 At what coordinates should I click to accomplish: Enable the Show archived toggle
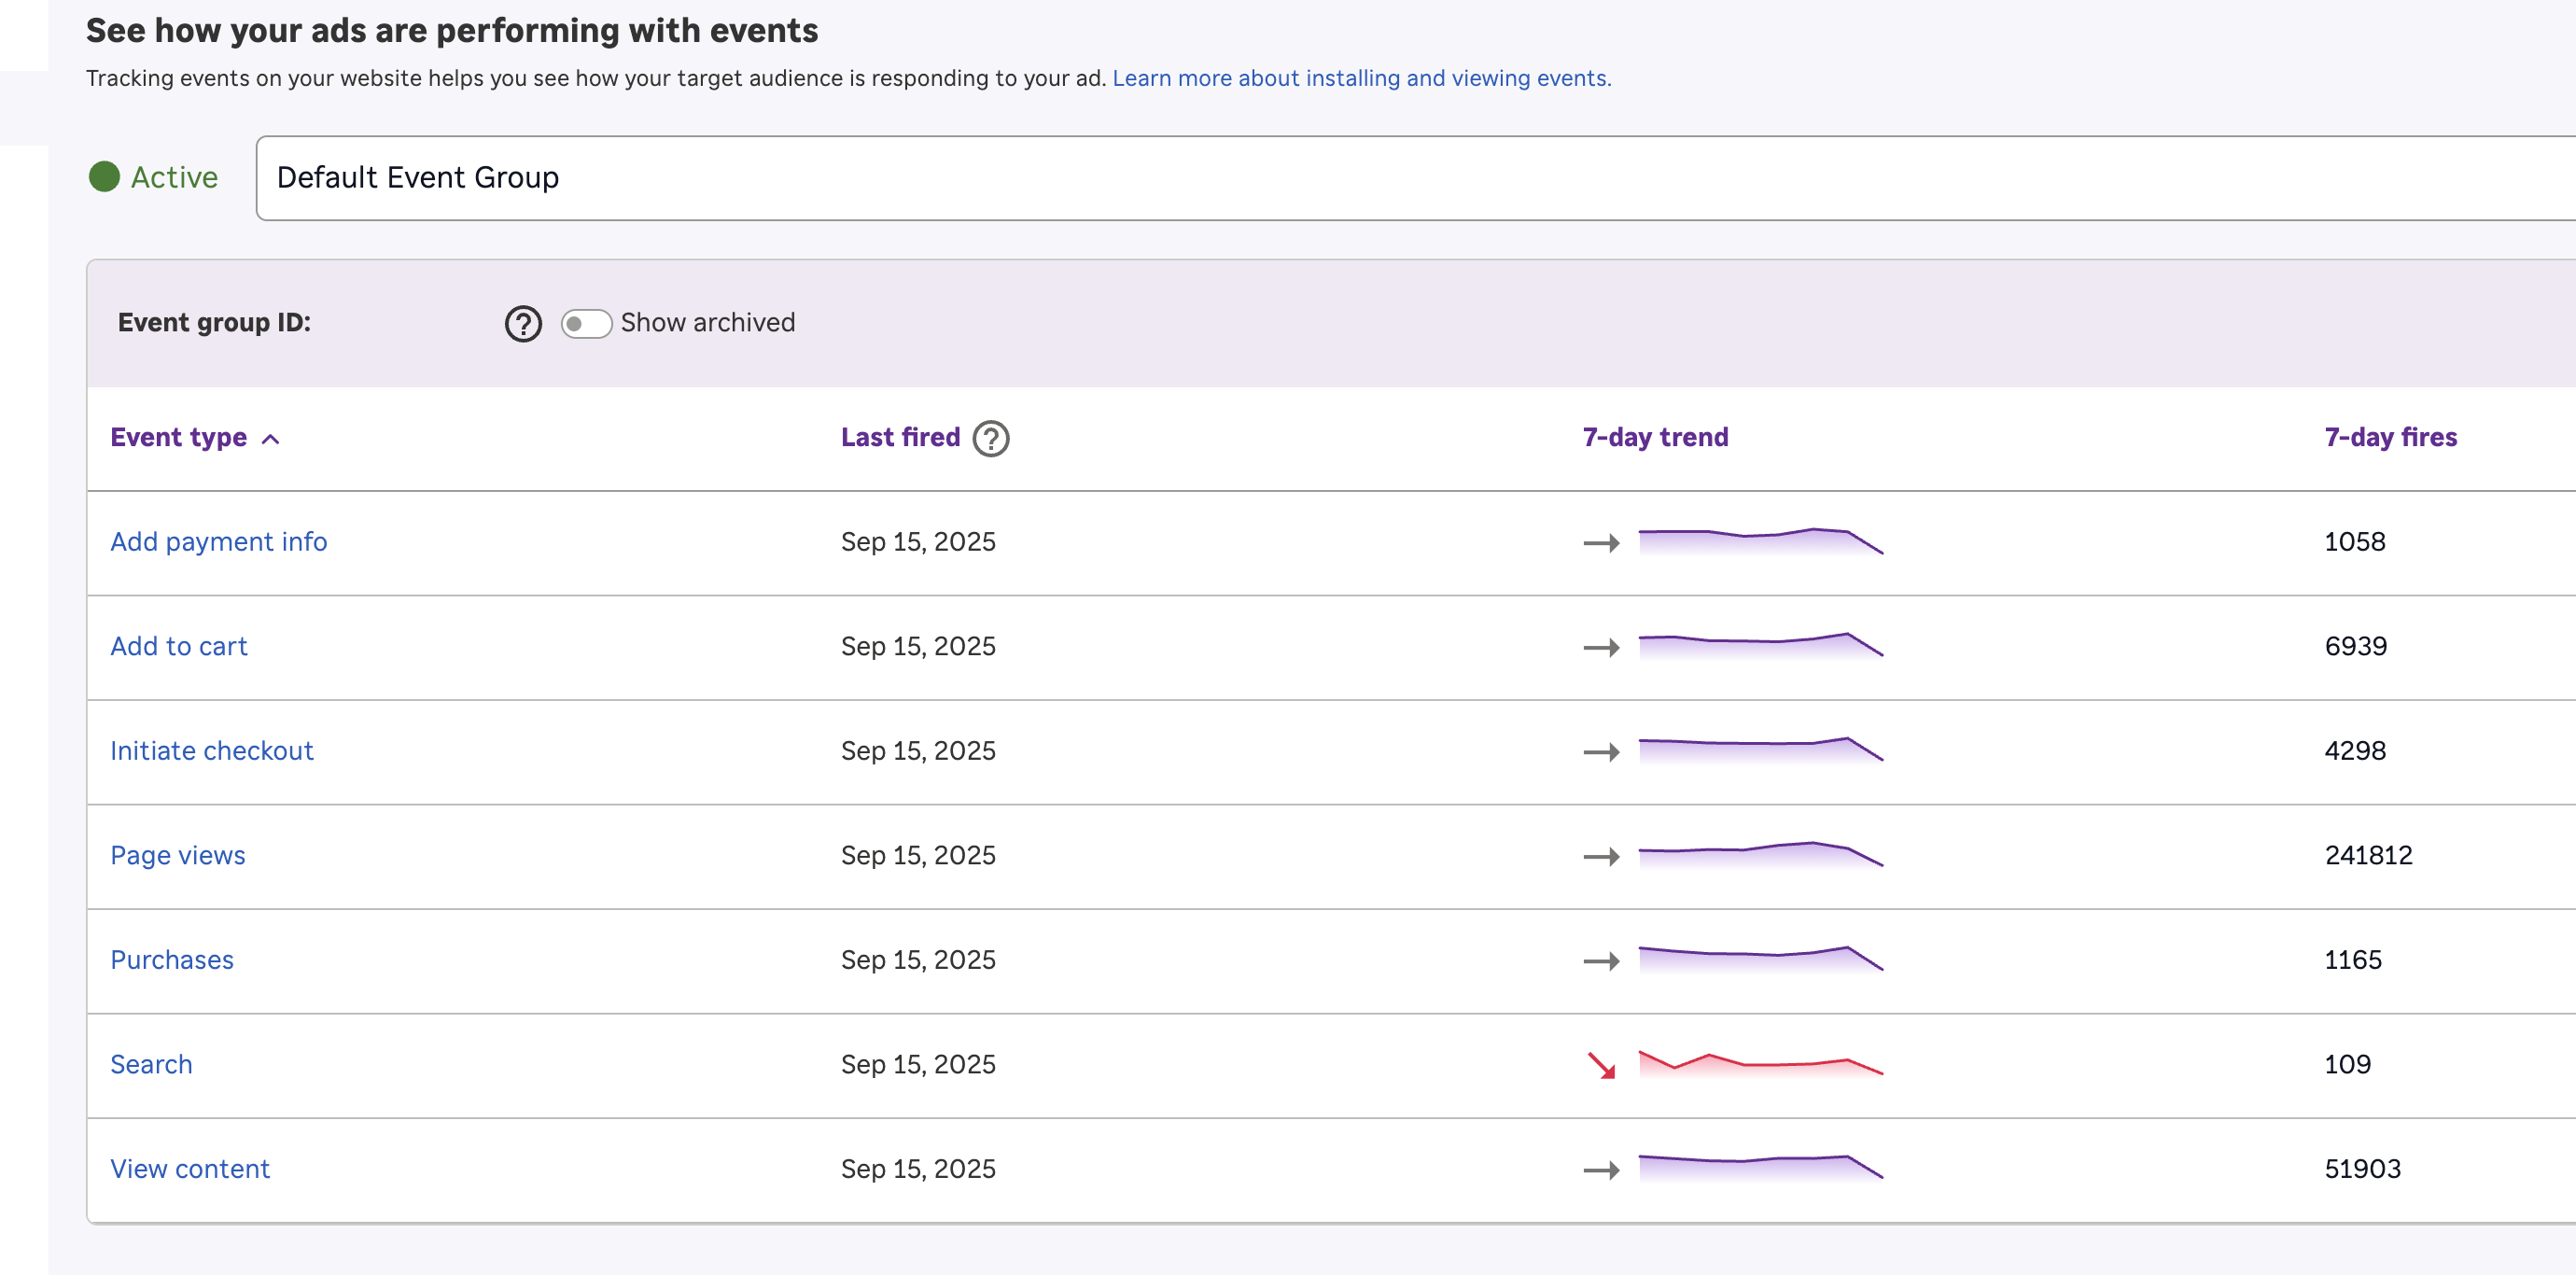tap(586, 323)
